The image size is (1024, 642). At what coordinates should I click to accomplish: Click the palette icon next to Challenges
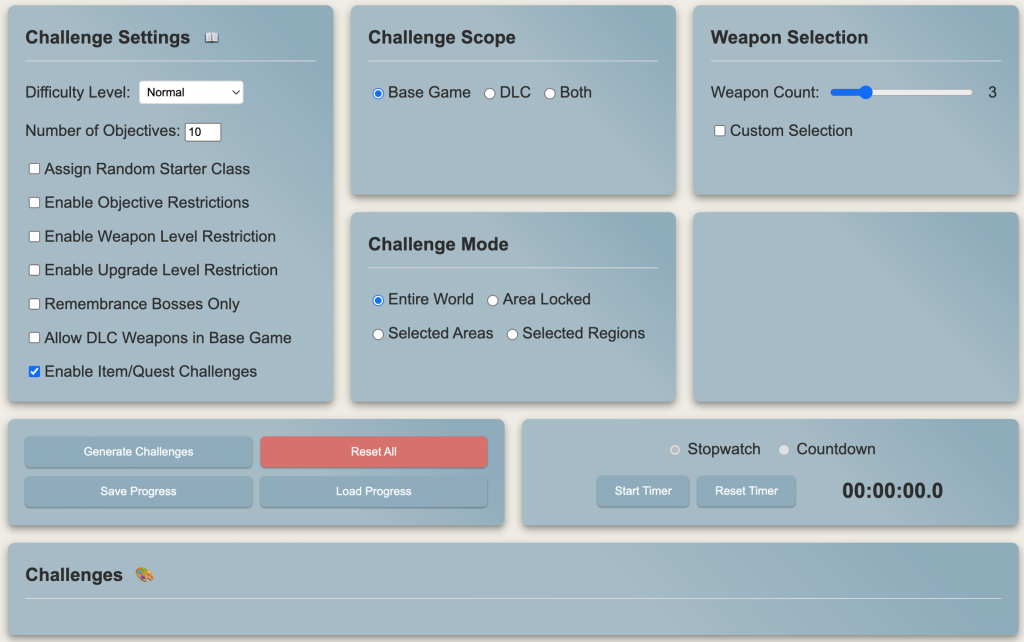pyautogui.click(x=144, y=575)
